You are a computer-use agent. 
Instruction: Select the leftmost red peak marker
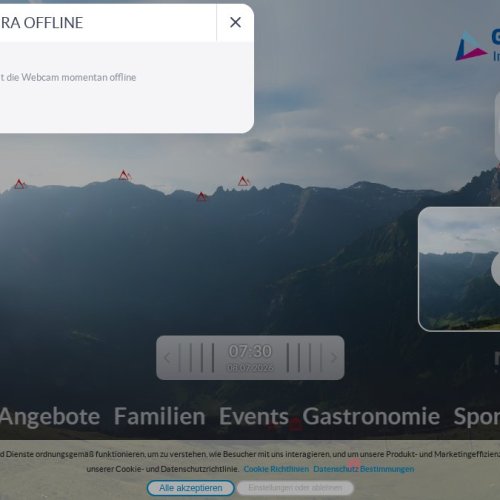(x=19, y=184)
